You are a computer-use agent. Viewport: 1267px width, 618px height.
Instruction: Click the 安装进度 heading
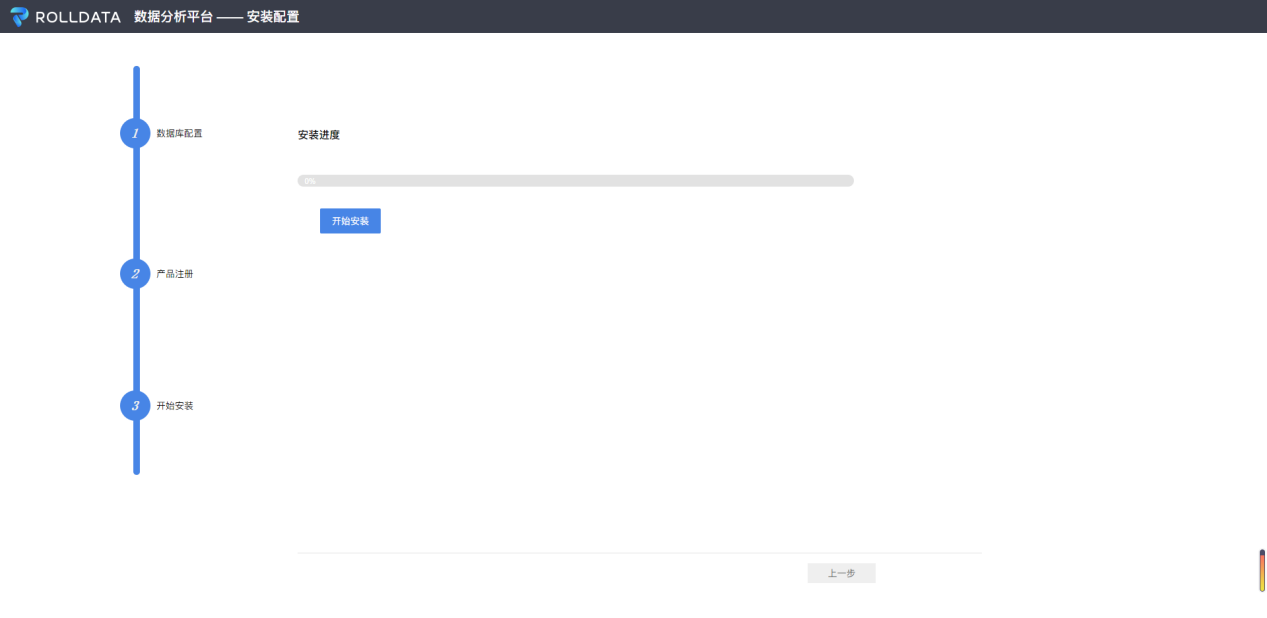tap(319, 135)
